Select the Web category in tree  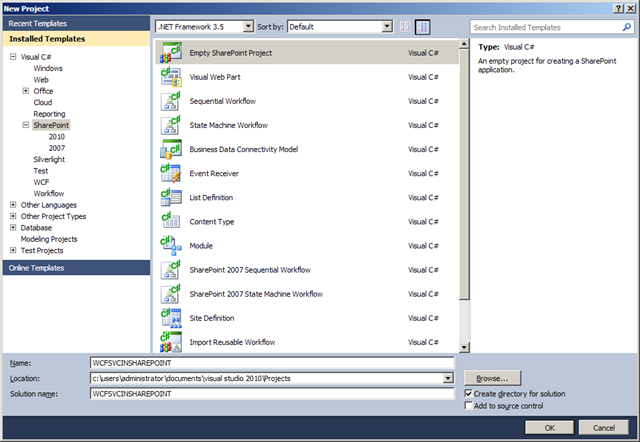[x=41, y=80]
